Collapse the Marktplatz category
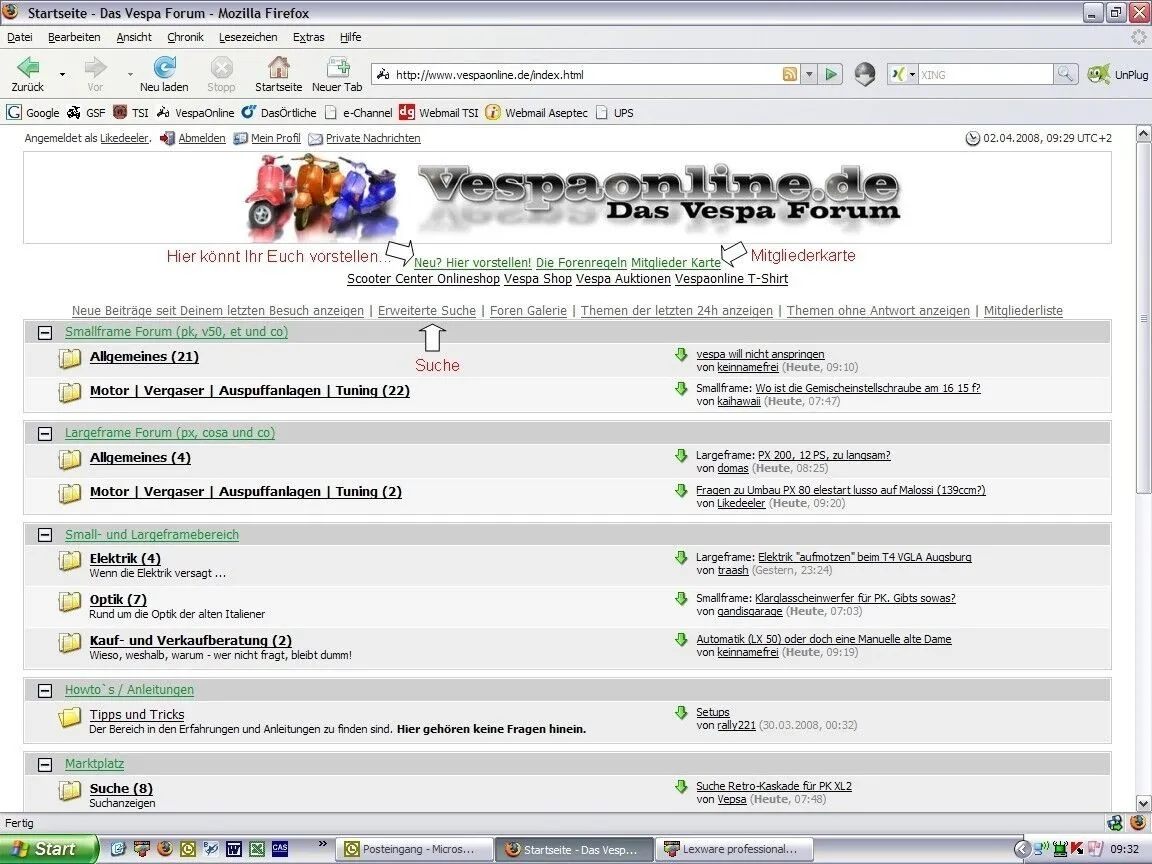Viewport: 1152px width, 864px height. 45,764
